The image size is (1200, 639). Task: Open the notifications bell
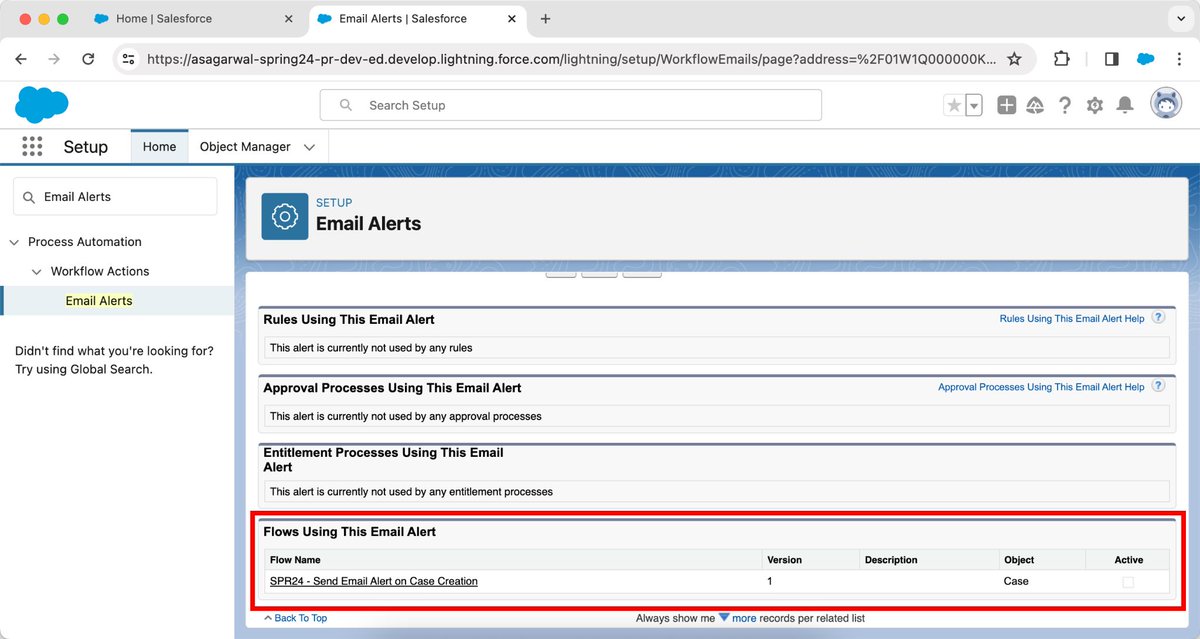1125,105
